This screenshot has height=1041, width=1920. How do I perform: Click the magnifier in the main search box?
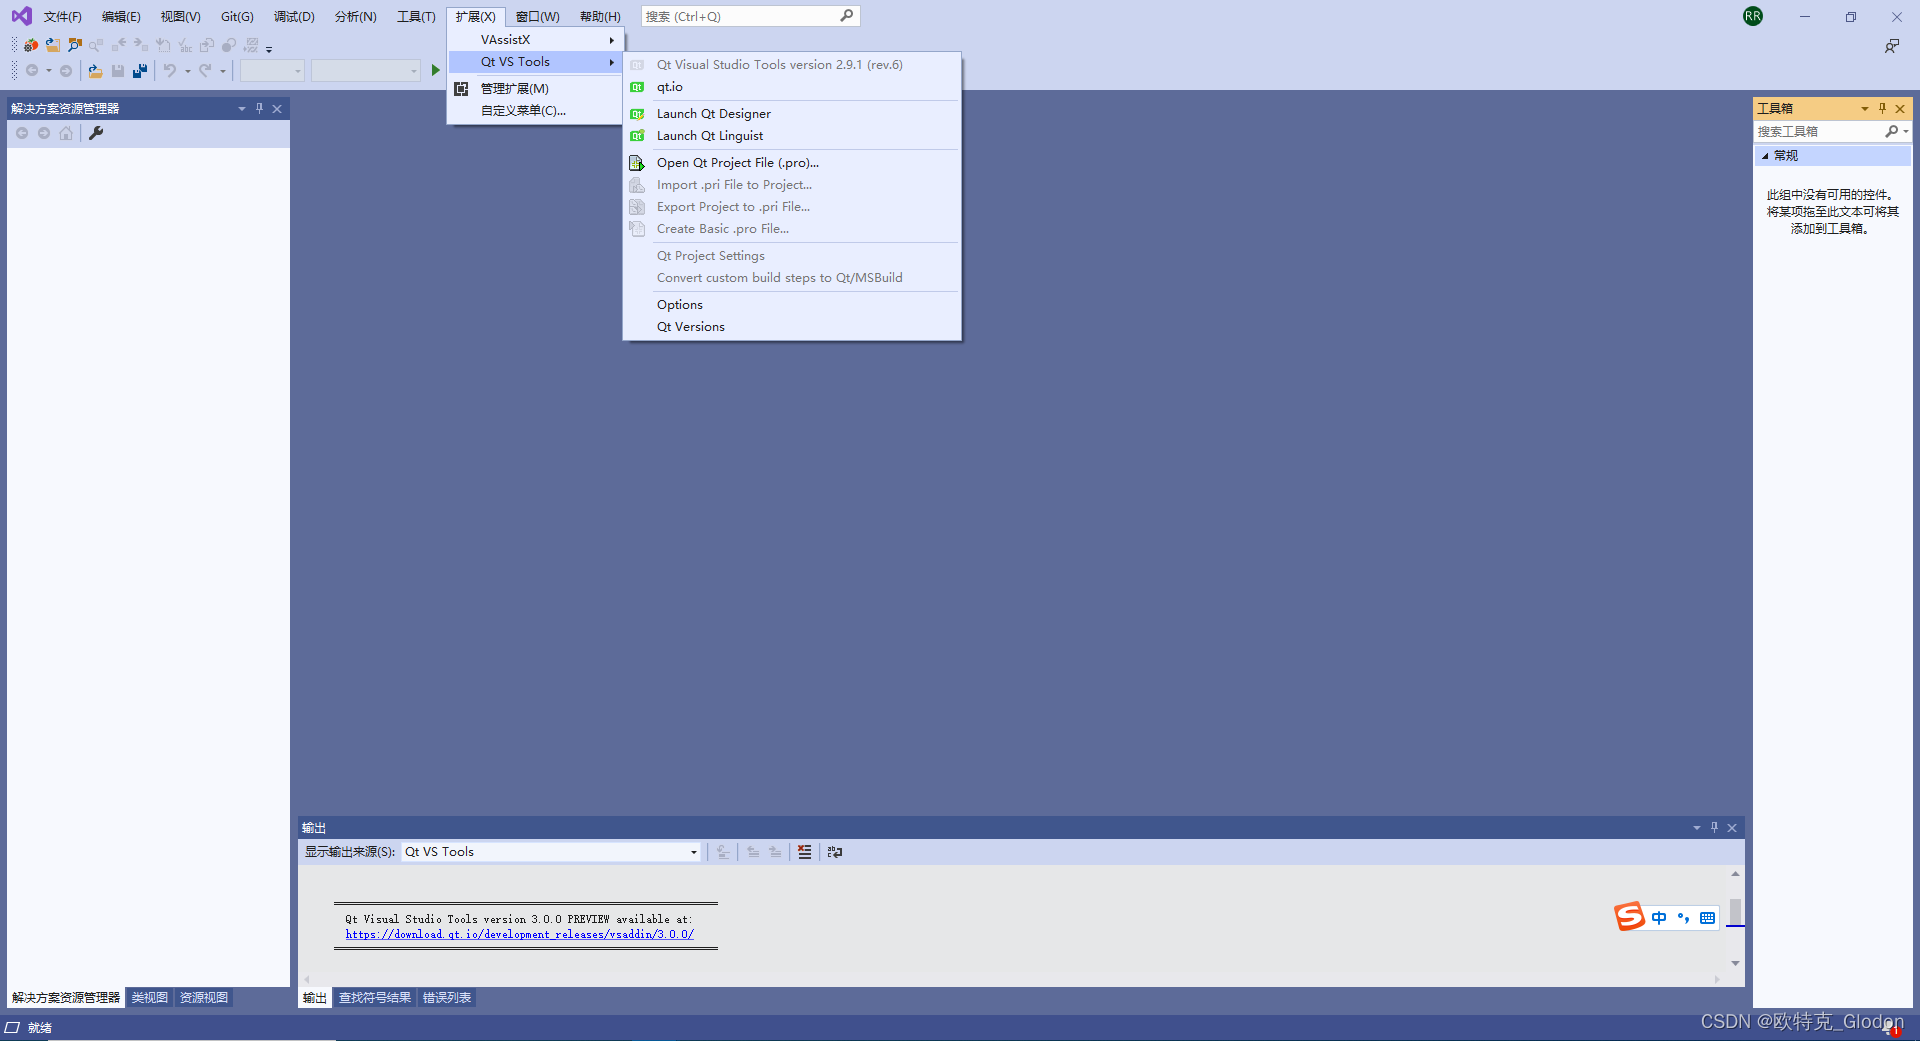tap(847, 16)
